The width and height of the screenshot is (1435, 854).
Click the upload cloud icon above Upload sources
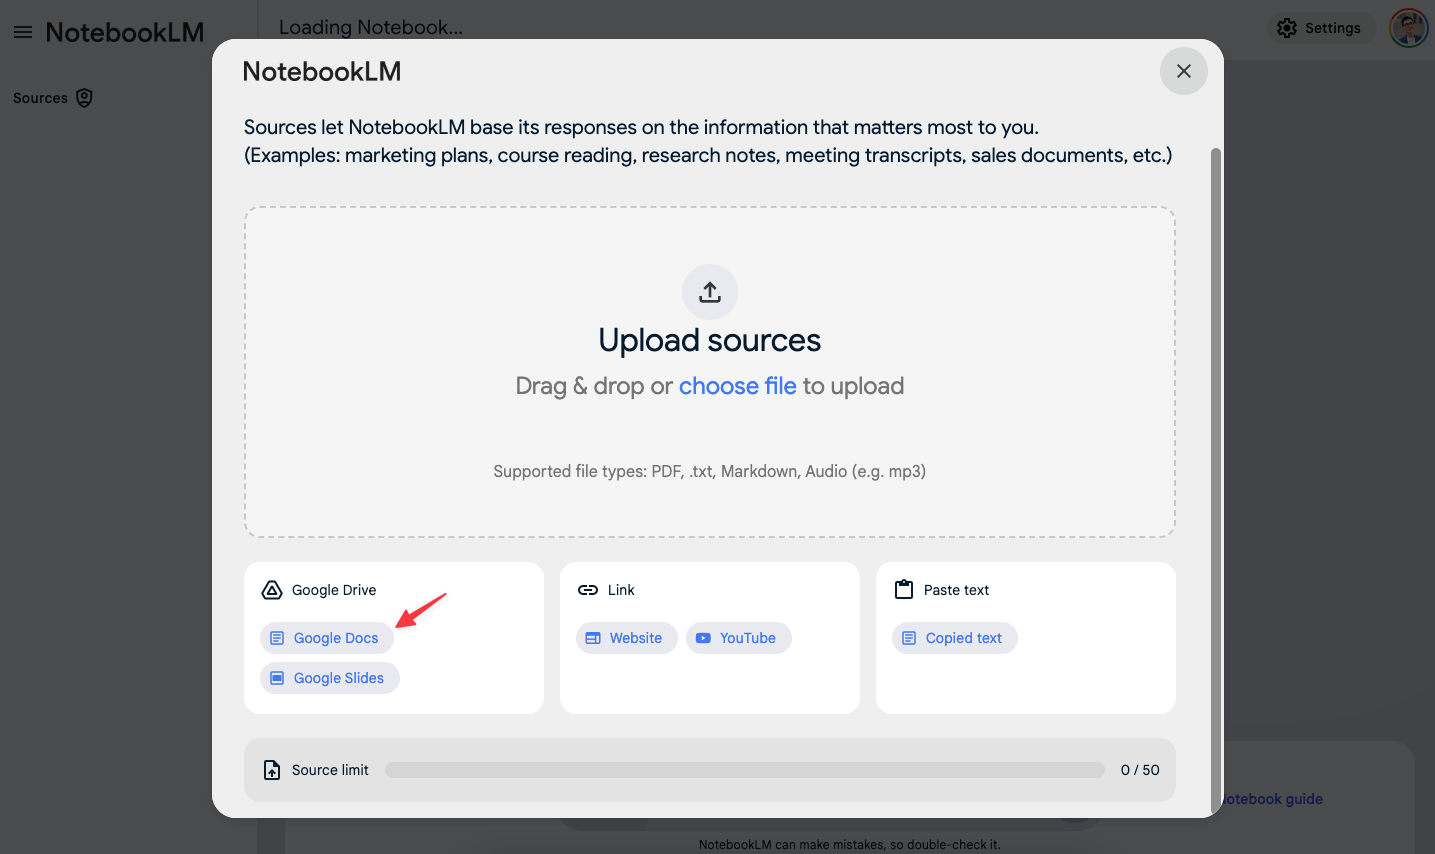[709, 291]
